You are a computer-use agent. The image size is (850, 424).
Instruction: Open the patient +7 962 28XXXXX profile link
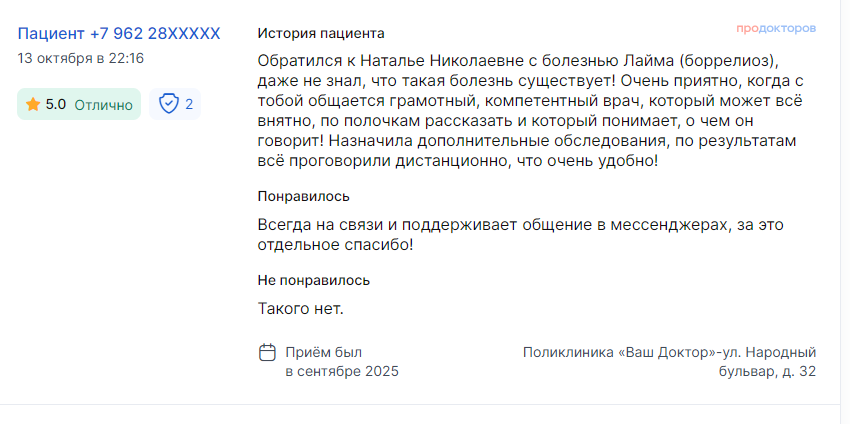click(119, 33)
